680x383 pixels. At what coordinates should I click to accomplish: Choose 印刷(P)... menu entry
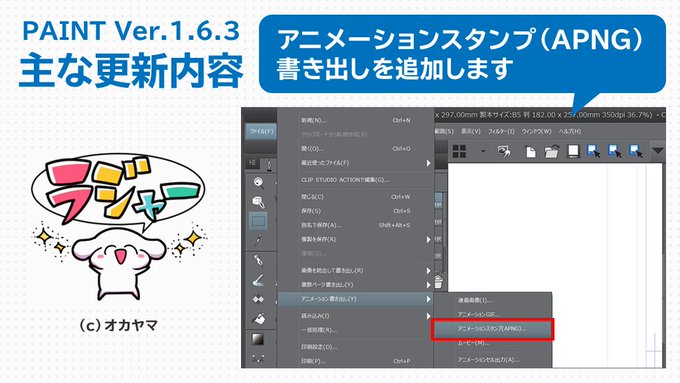point(356,361)
